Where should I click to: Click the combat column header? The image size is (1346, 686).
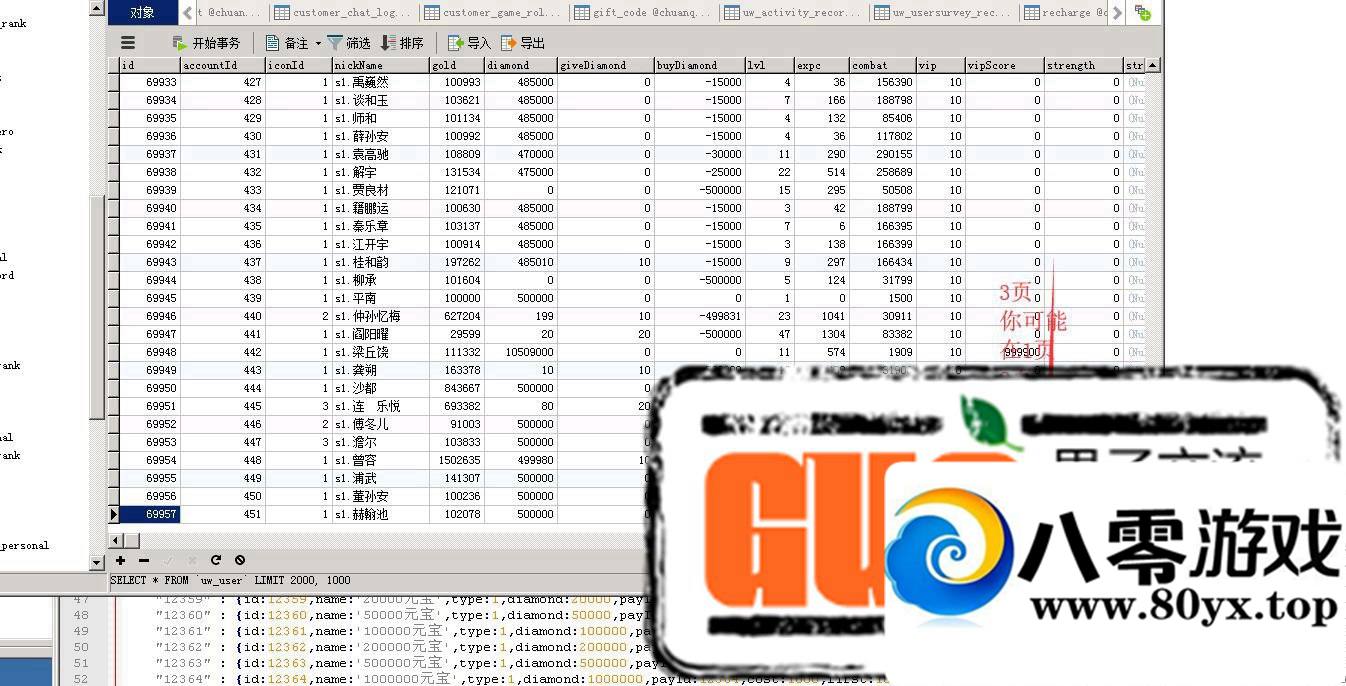pyautogui.click(x=882, y=65)
